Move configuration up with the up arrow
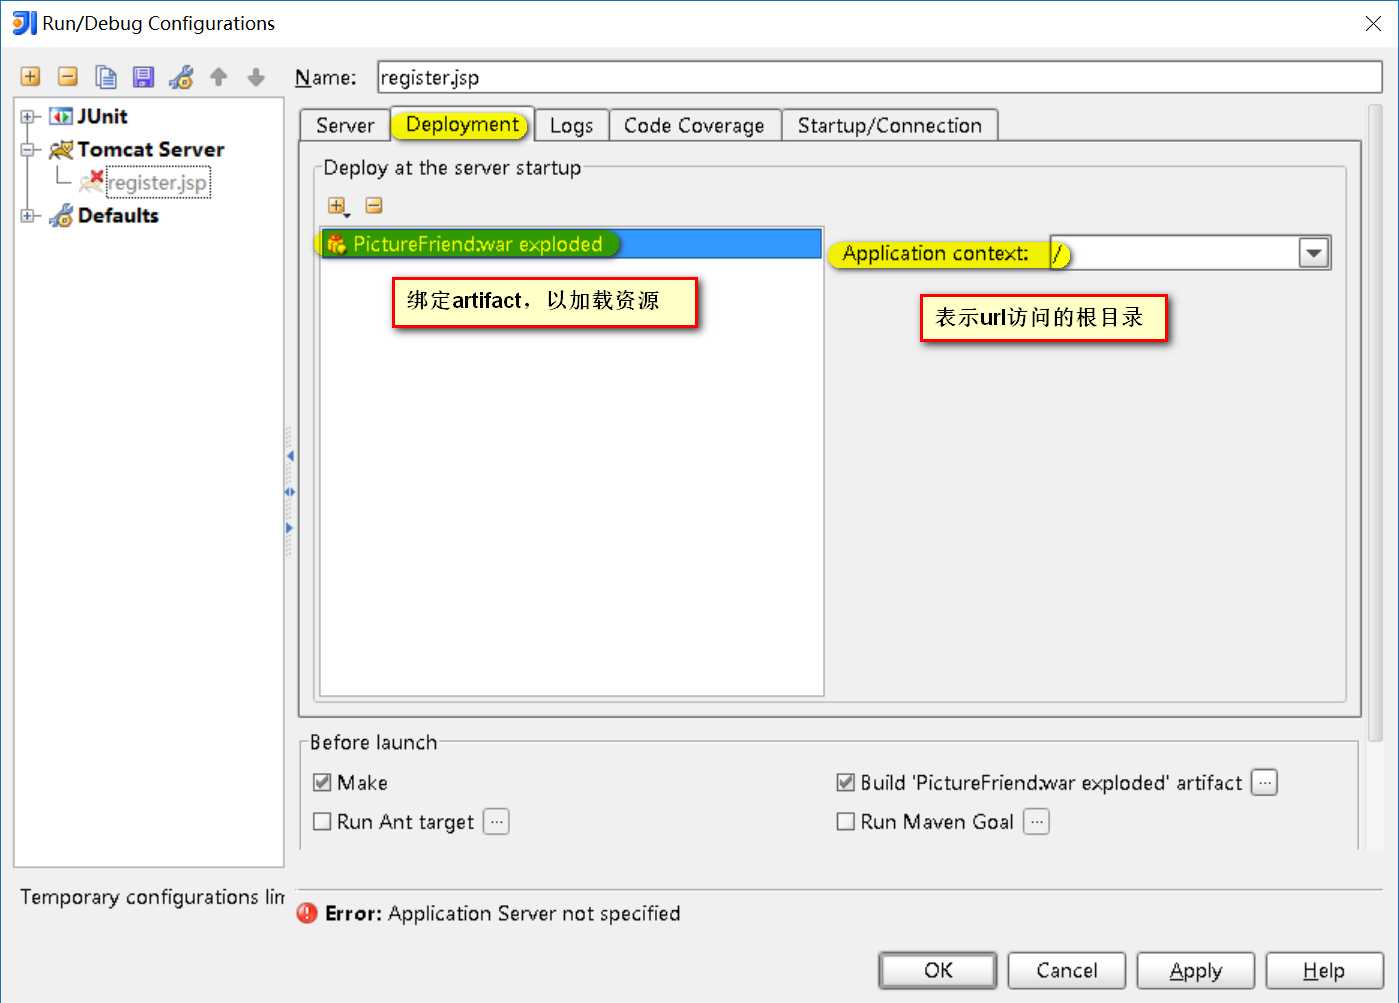Screen dimensions: 1399x1003 (x=219, y=77)
